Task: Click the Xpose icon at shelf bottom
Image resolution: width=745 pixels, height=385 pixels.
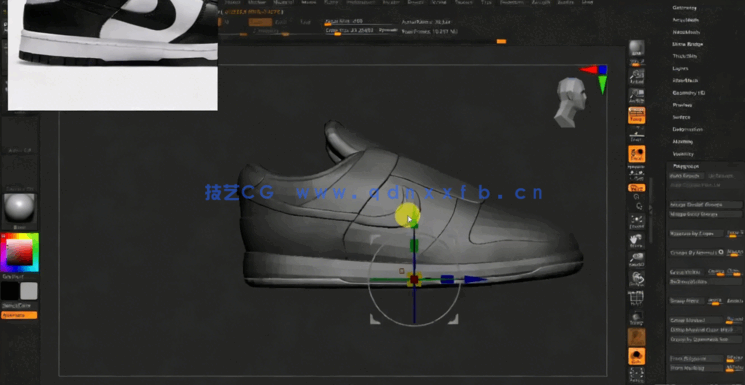Action: click(637, 375)
